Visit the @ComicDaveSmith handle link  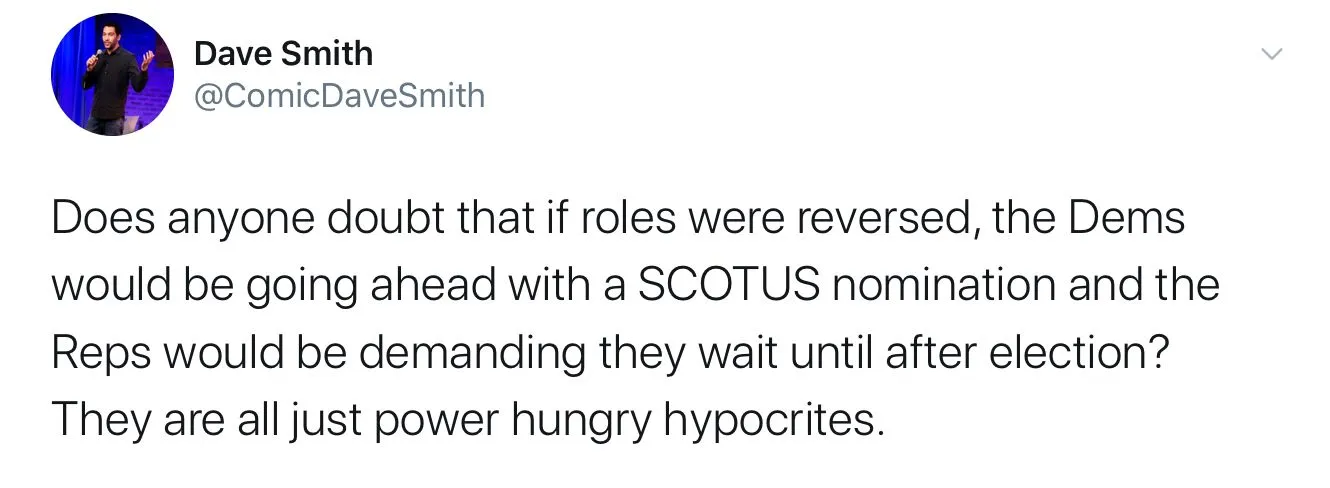coord(339,96)
